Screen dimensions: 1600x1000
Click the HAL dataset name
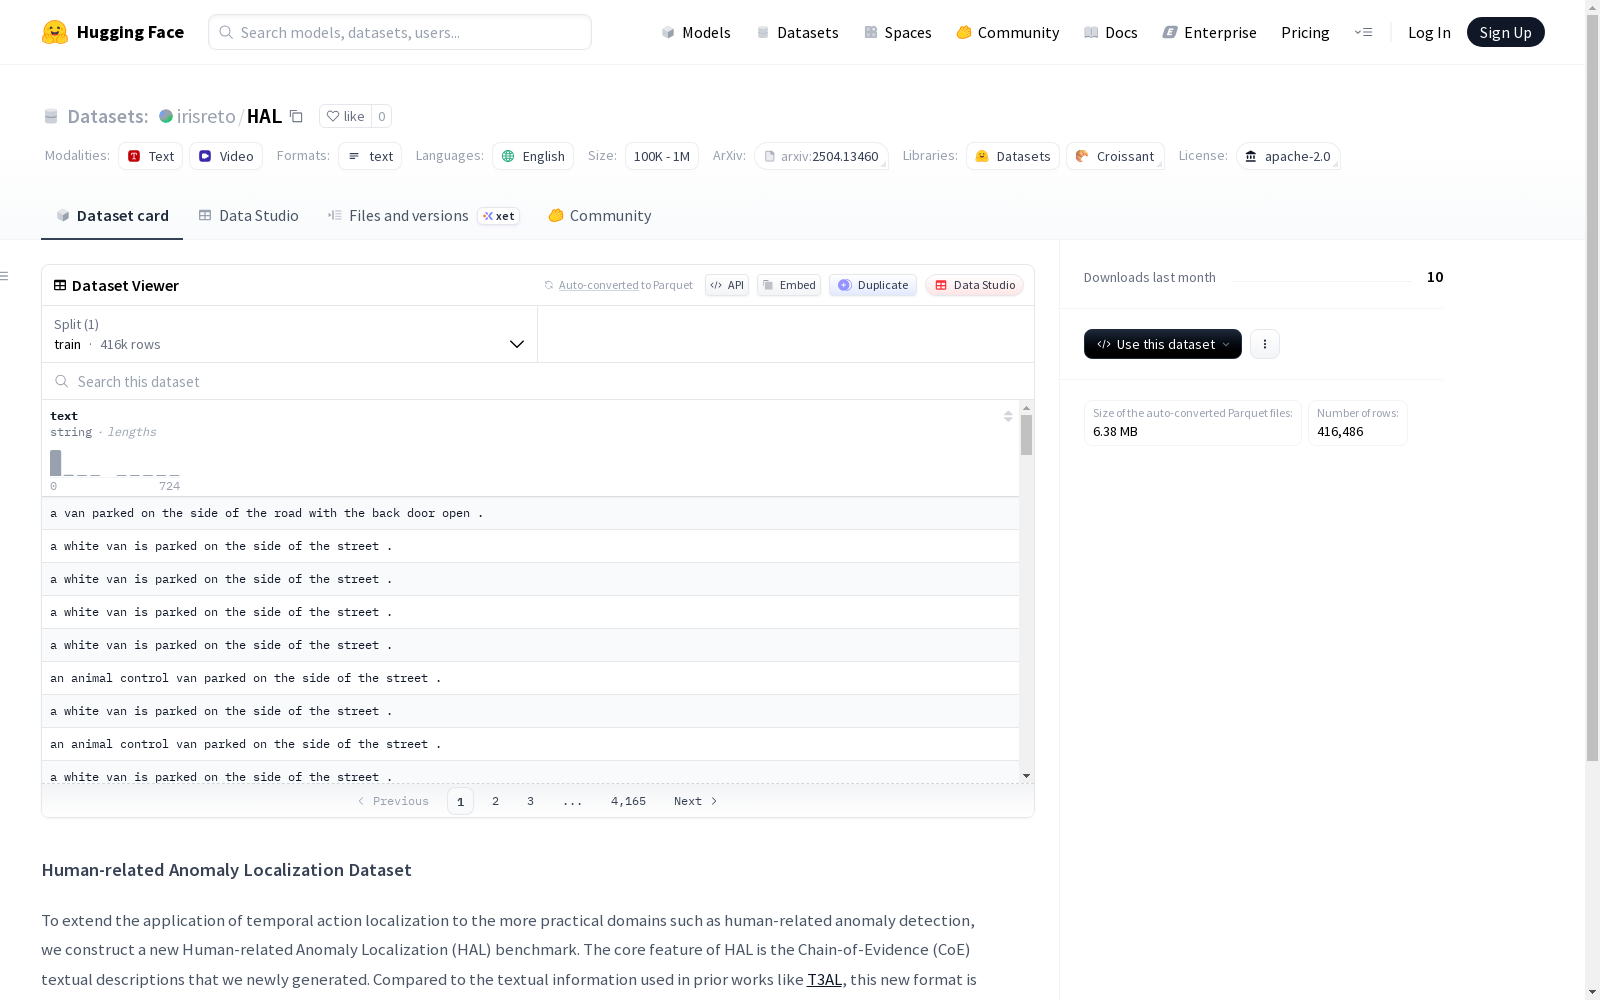click(264, 116)
